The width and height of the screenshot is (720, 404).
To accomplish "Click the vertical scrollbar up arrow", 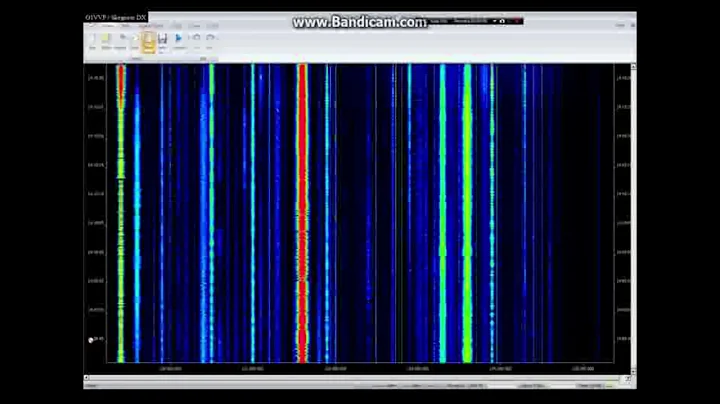I will [633, 67].
